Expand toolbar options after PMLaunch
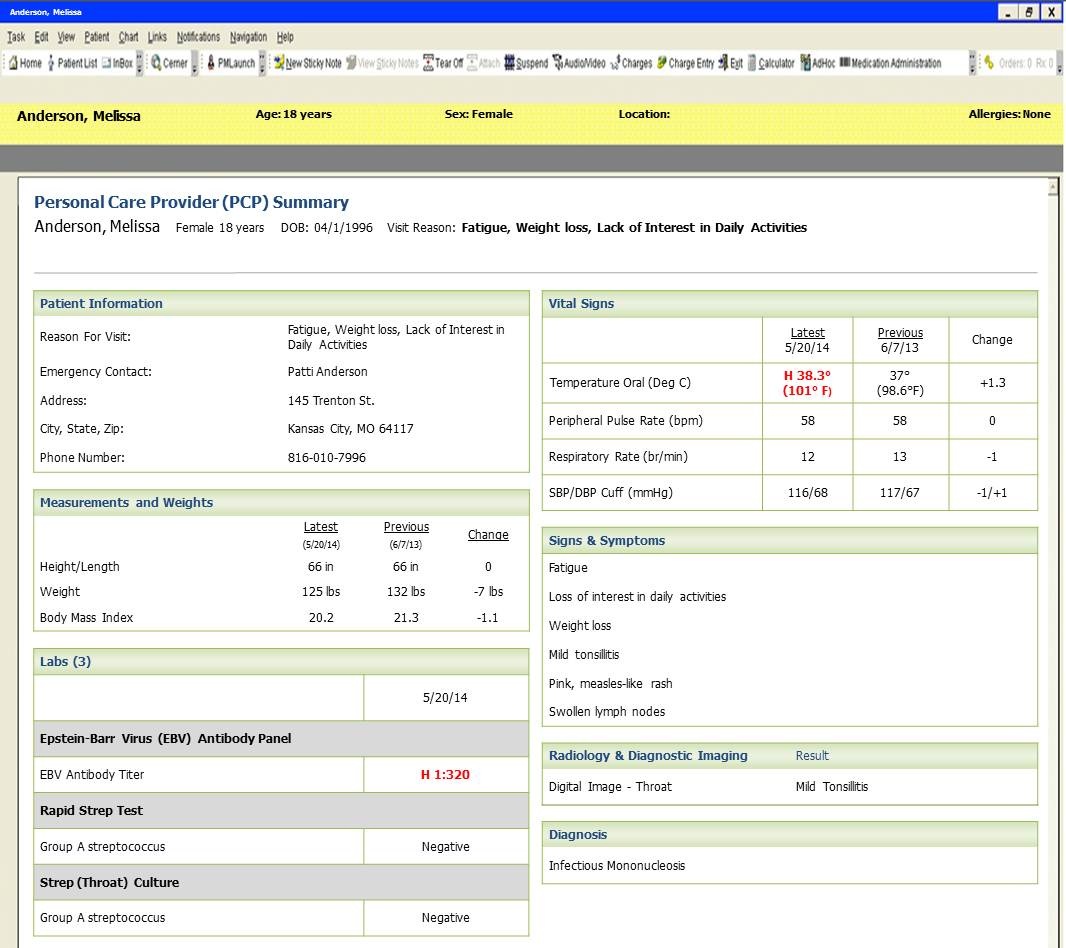1066x948 pixels. point(262,63)
